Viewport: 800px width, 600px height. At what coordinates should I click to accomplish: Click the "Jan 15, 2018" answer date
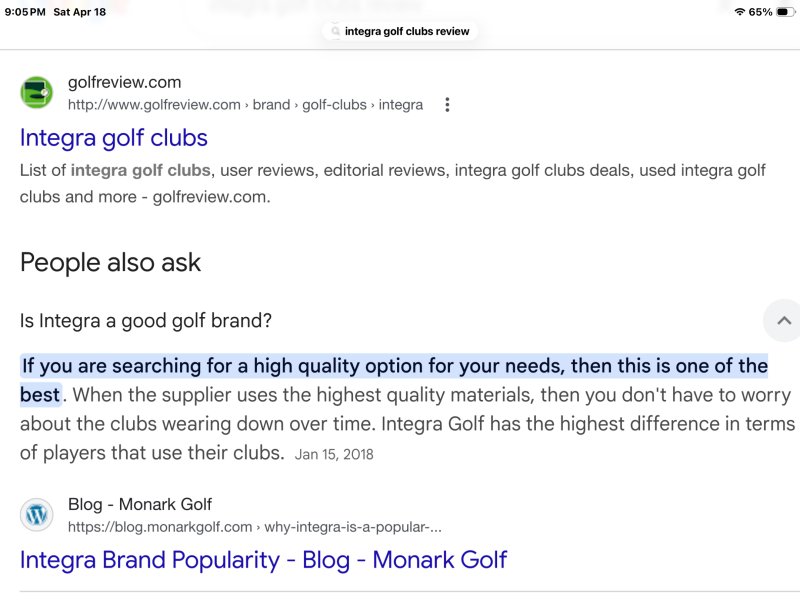(334, 454)
